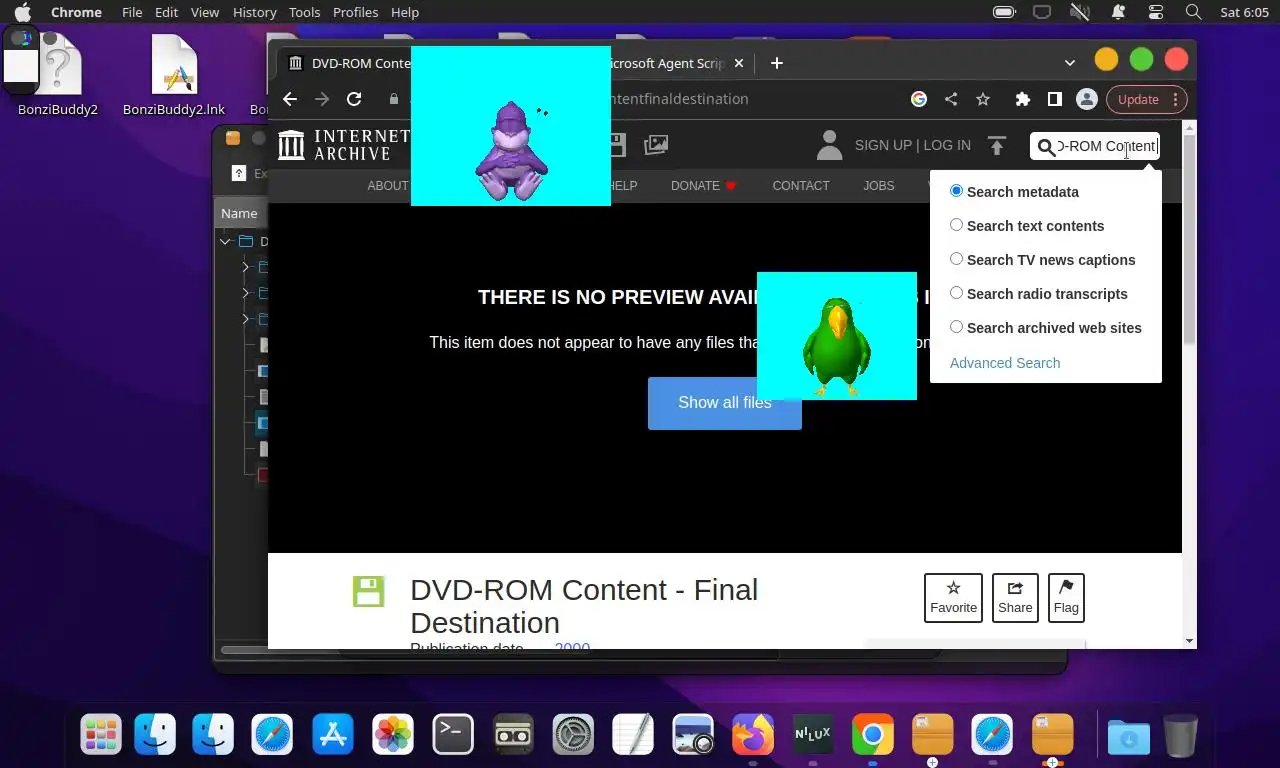The image size is (1280, 768).
Task: Open the Archive's images media icon
Action: pos(656,145)
